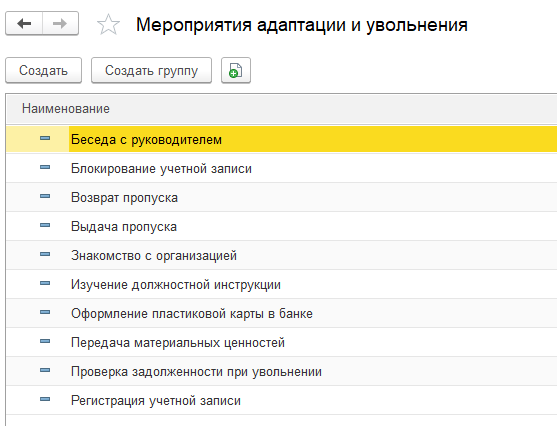Select the row Выдача пропуска
This screenshot has width=557, height=426.
pos(281,226)
